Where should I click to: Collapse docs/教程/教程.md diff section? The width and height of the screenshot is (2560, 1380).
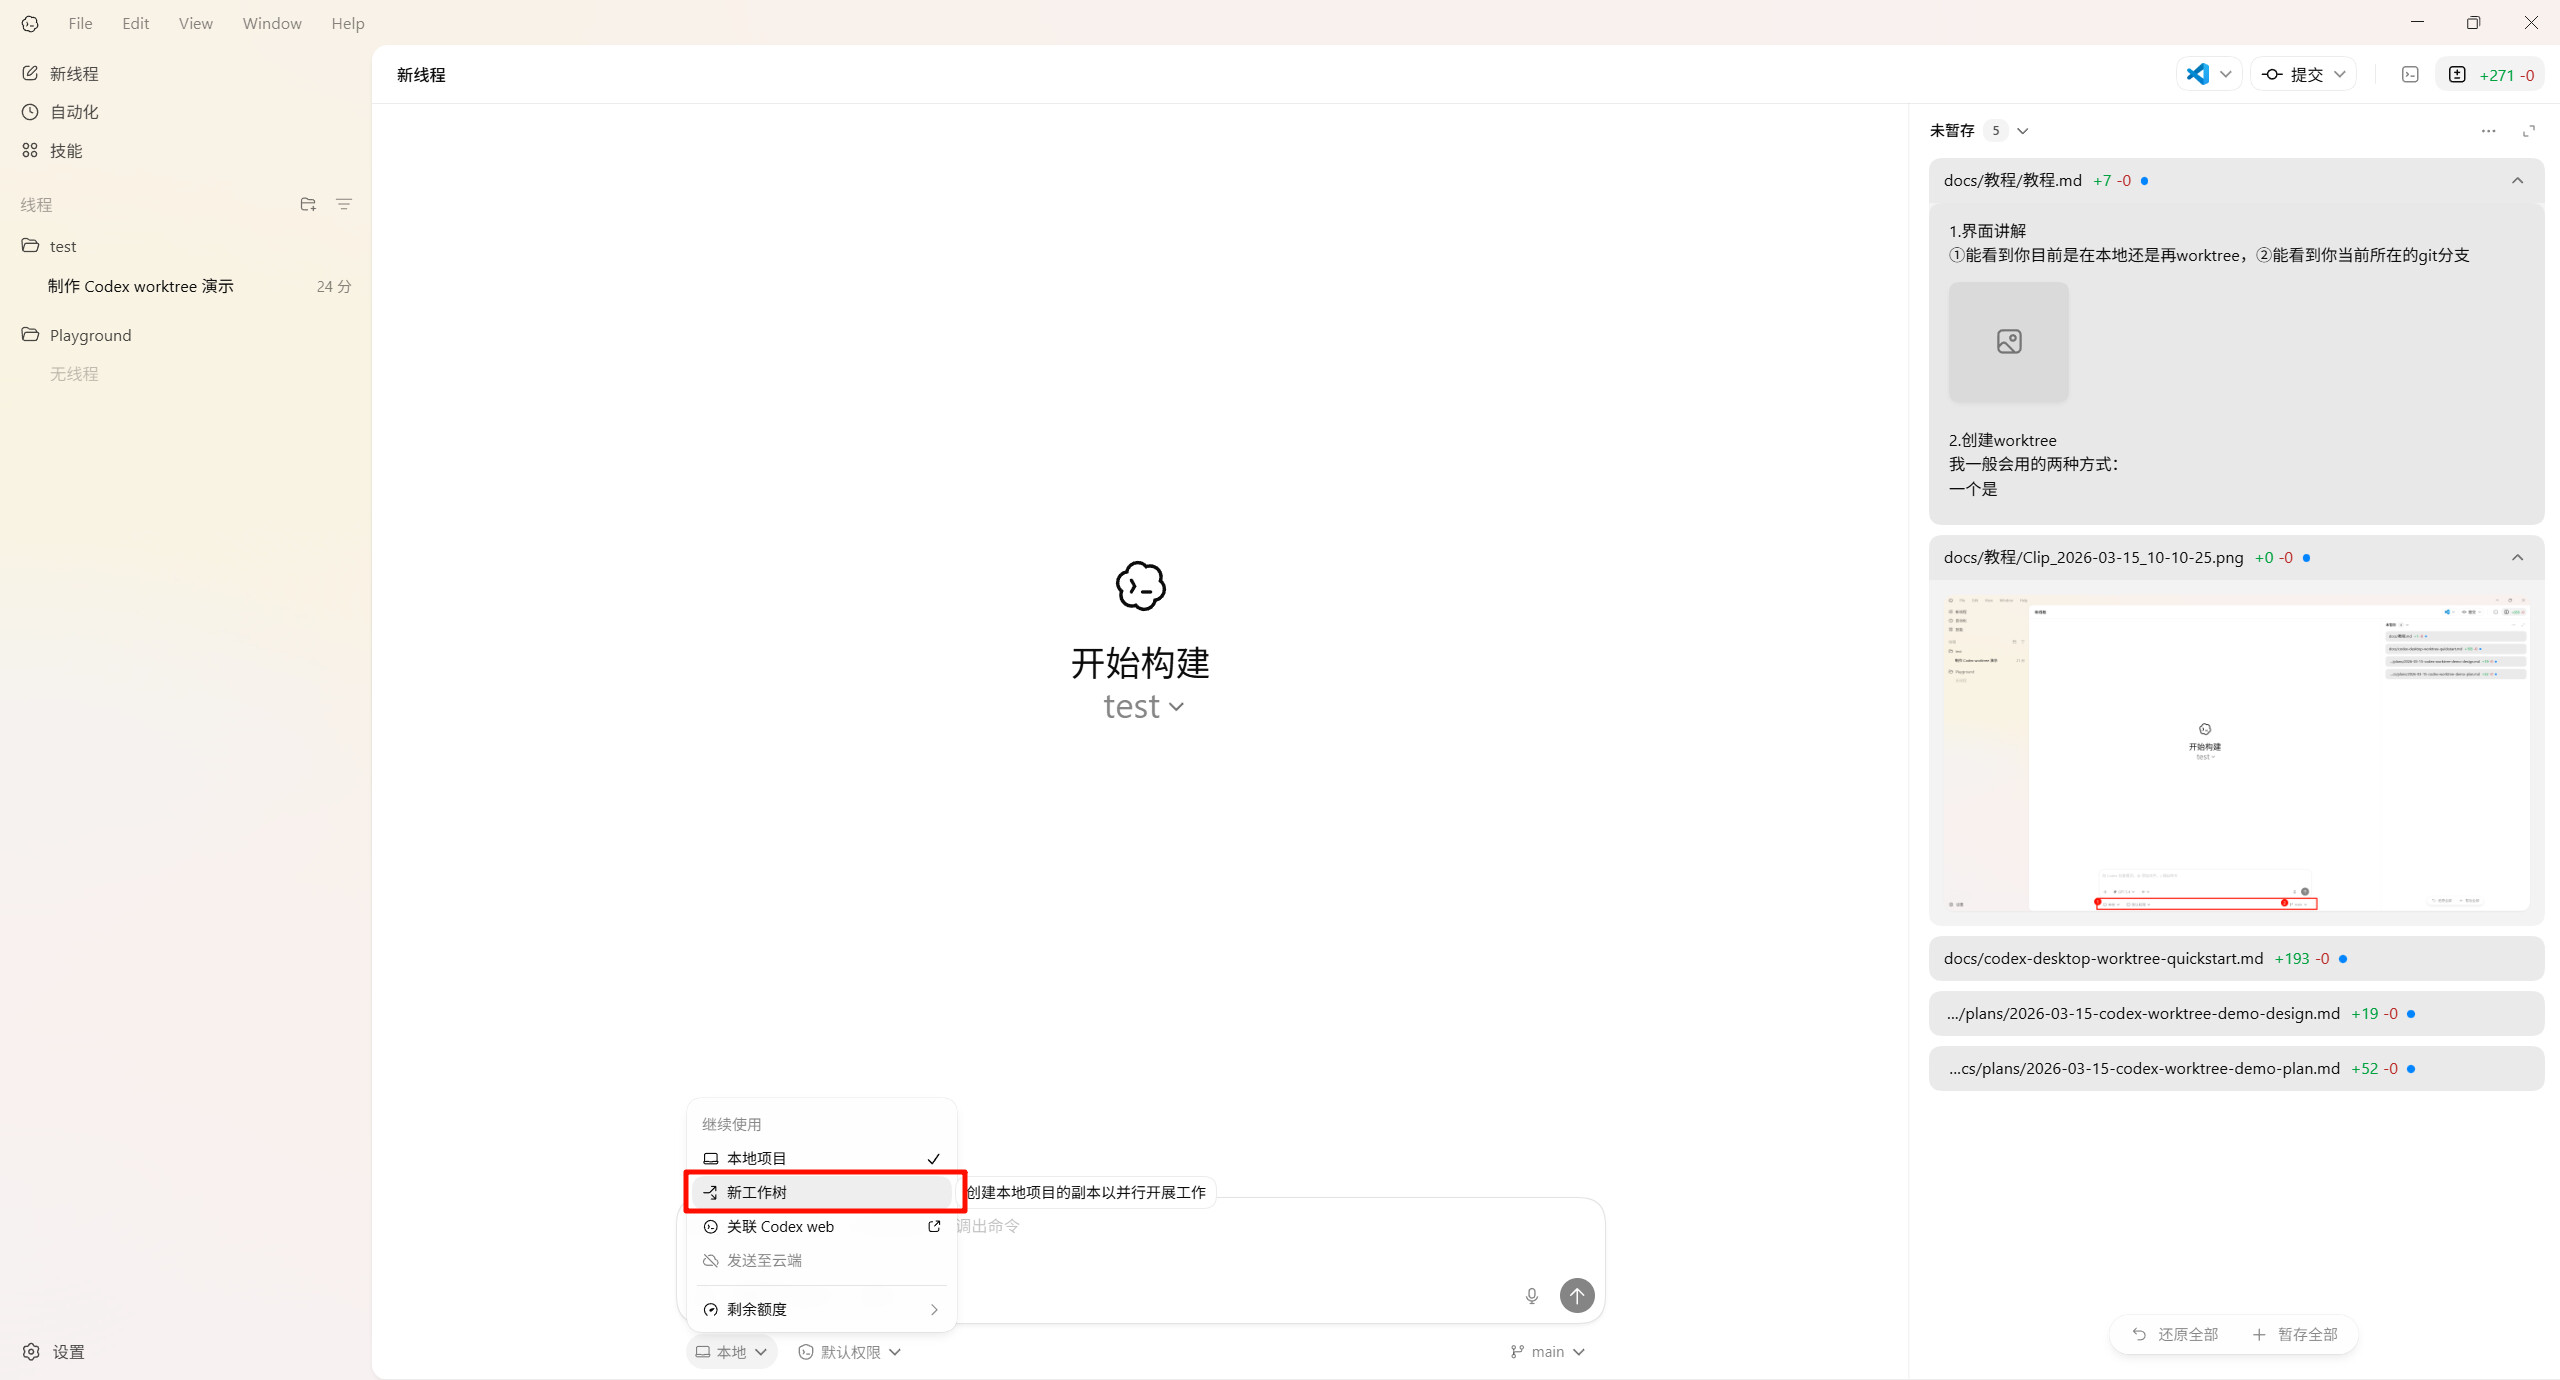[x=2518, y=181]
